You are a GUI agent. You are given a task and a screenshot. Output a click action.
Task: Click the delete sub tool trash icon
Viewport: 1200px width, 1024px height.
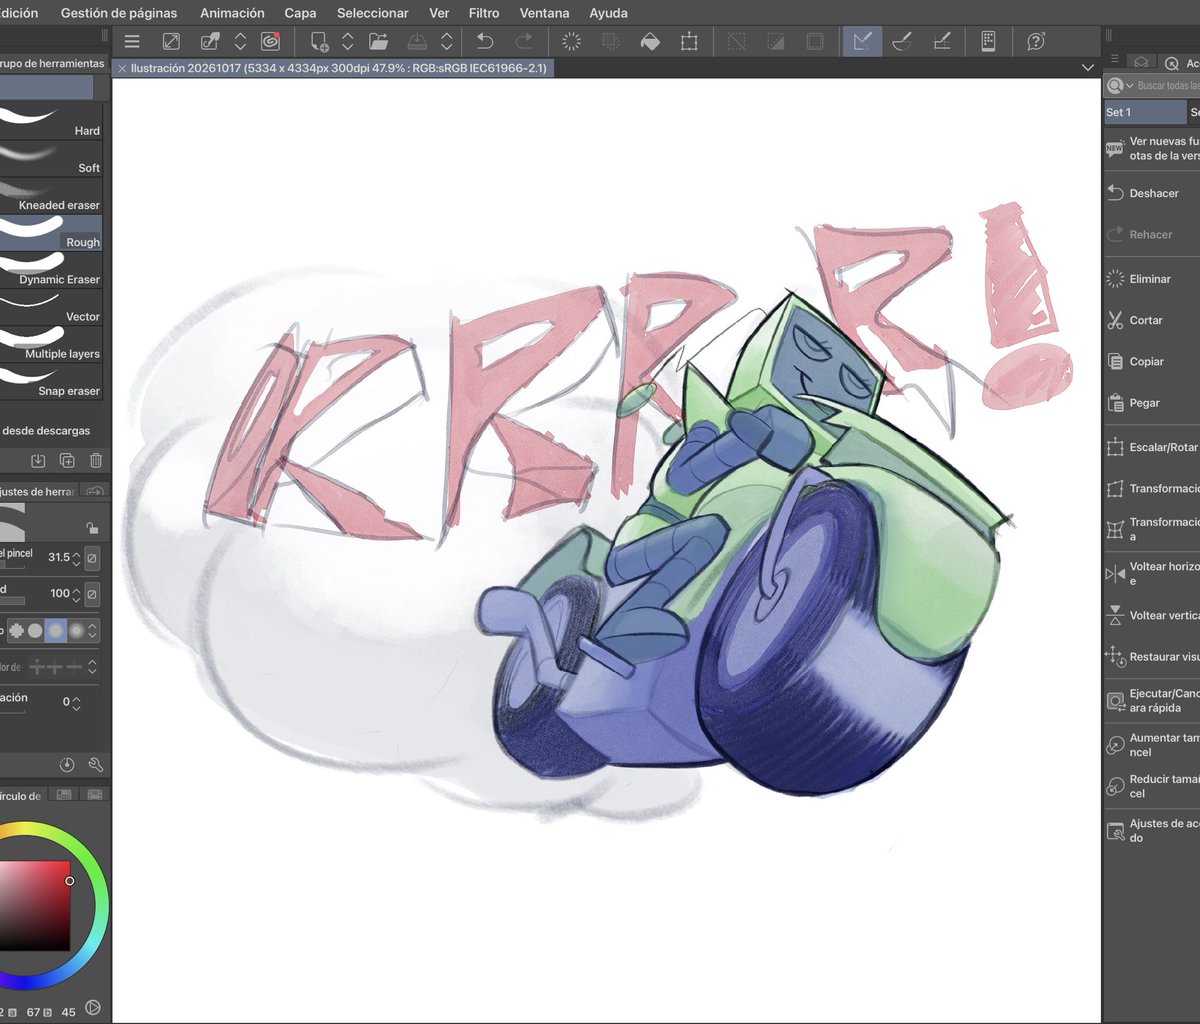(x=96, y=460)
